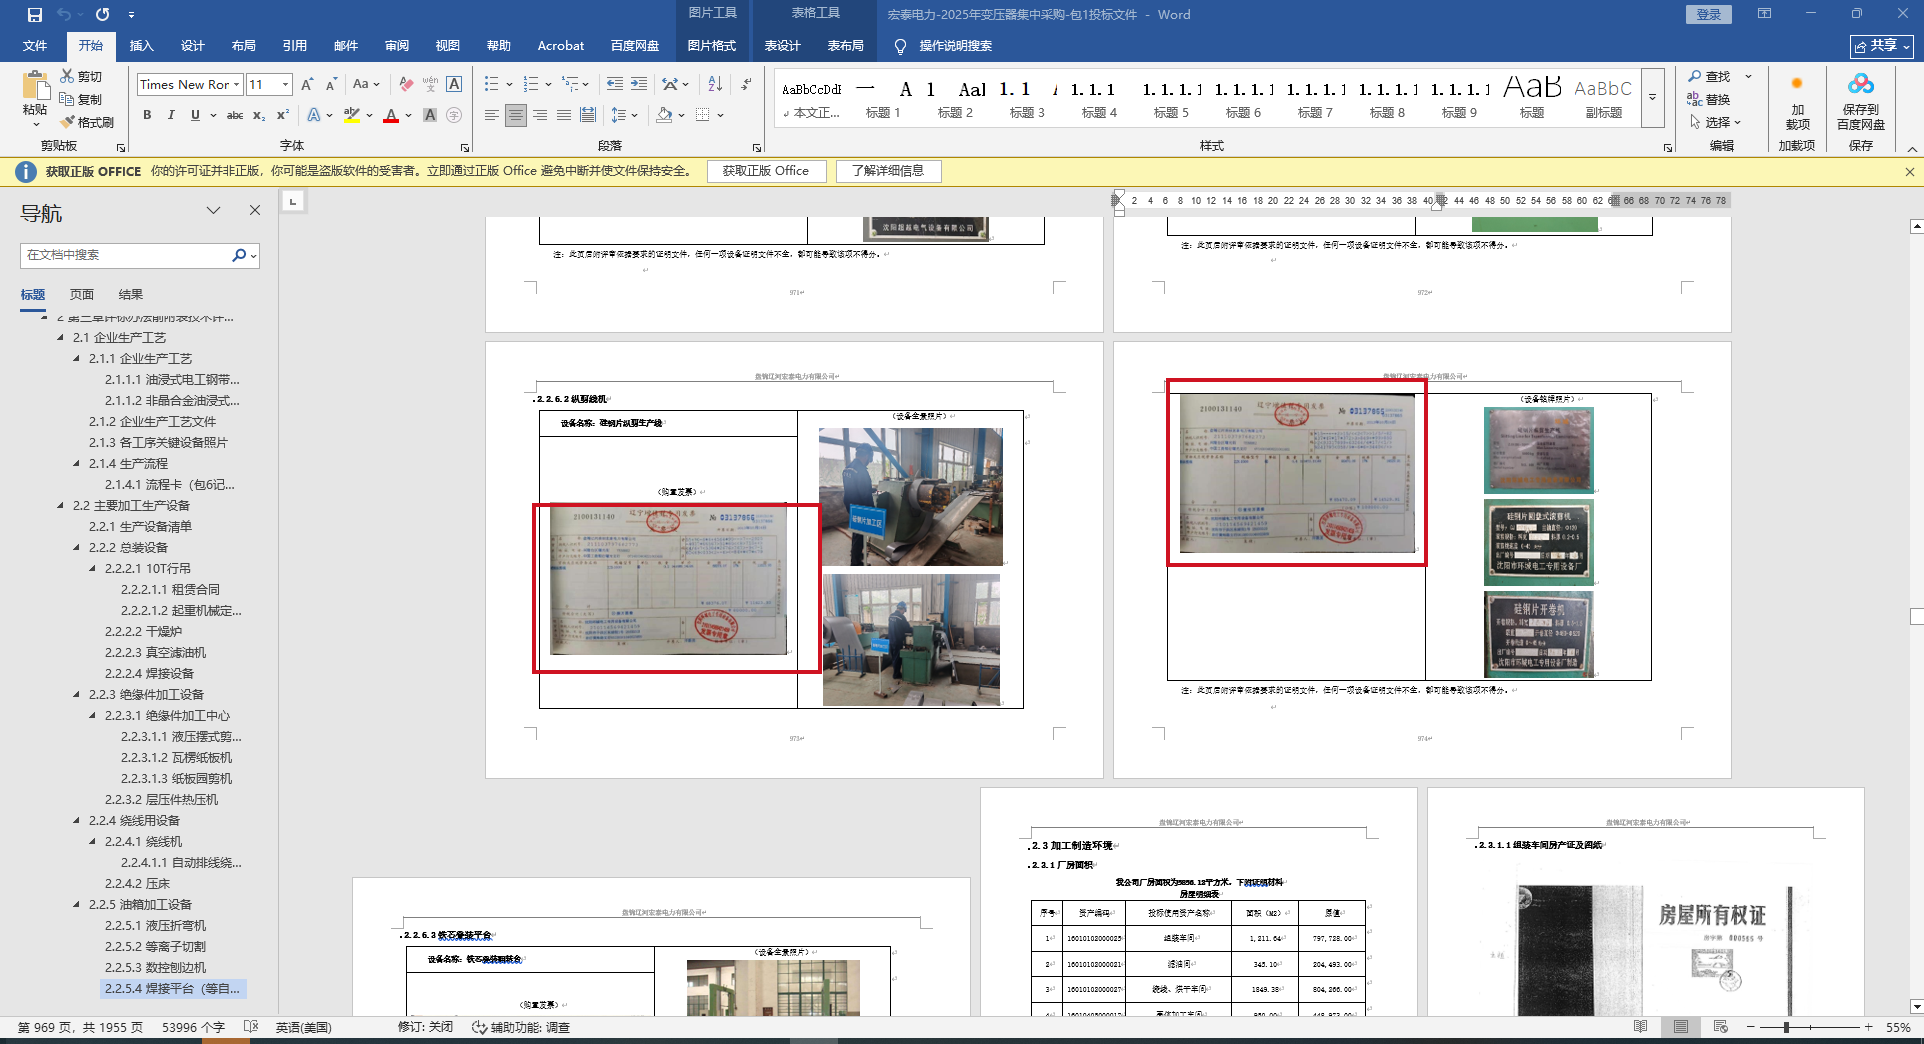The height and width of the screenshot is (1044, 1924).
Task: Expand the styles gallery
Action: (1652, 97)
